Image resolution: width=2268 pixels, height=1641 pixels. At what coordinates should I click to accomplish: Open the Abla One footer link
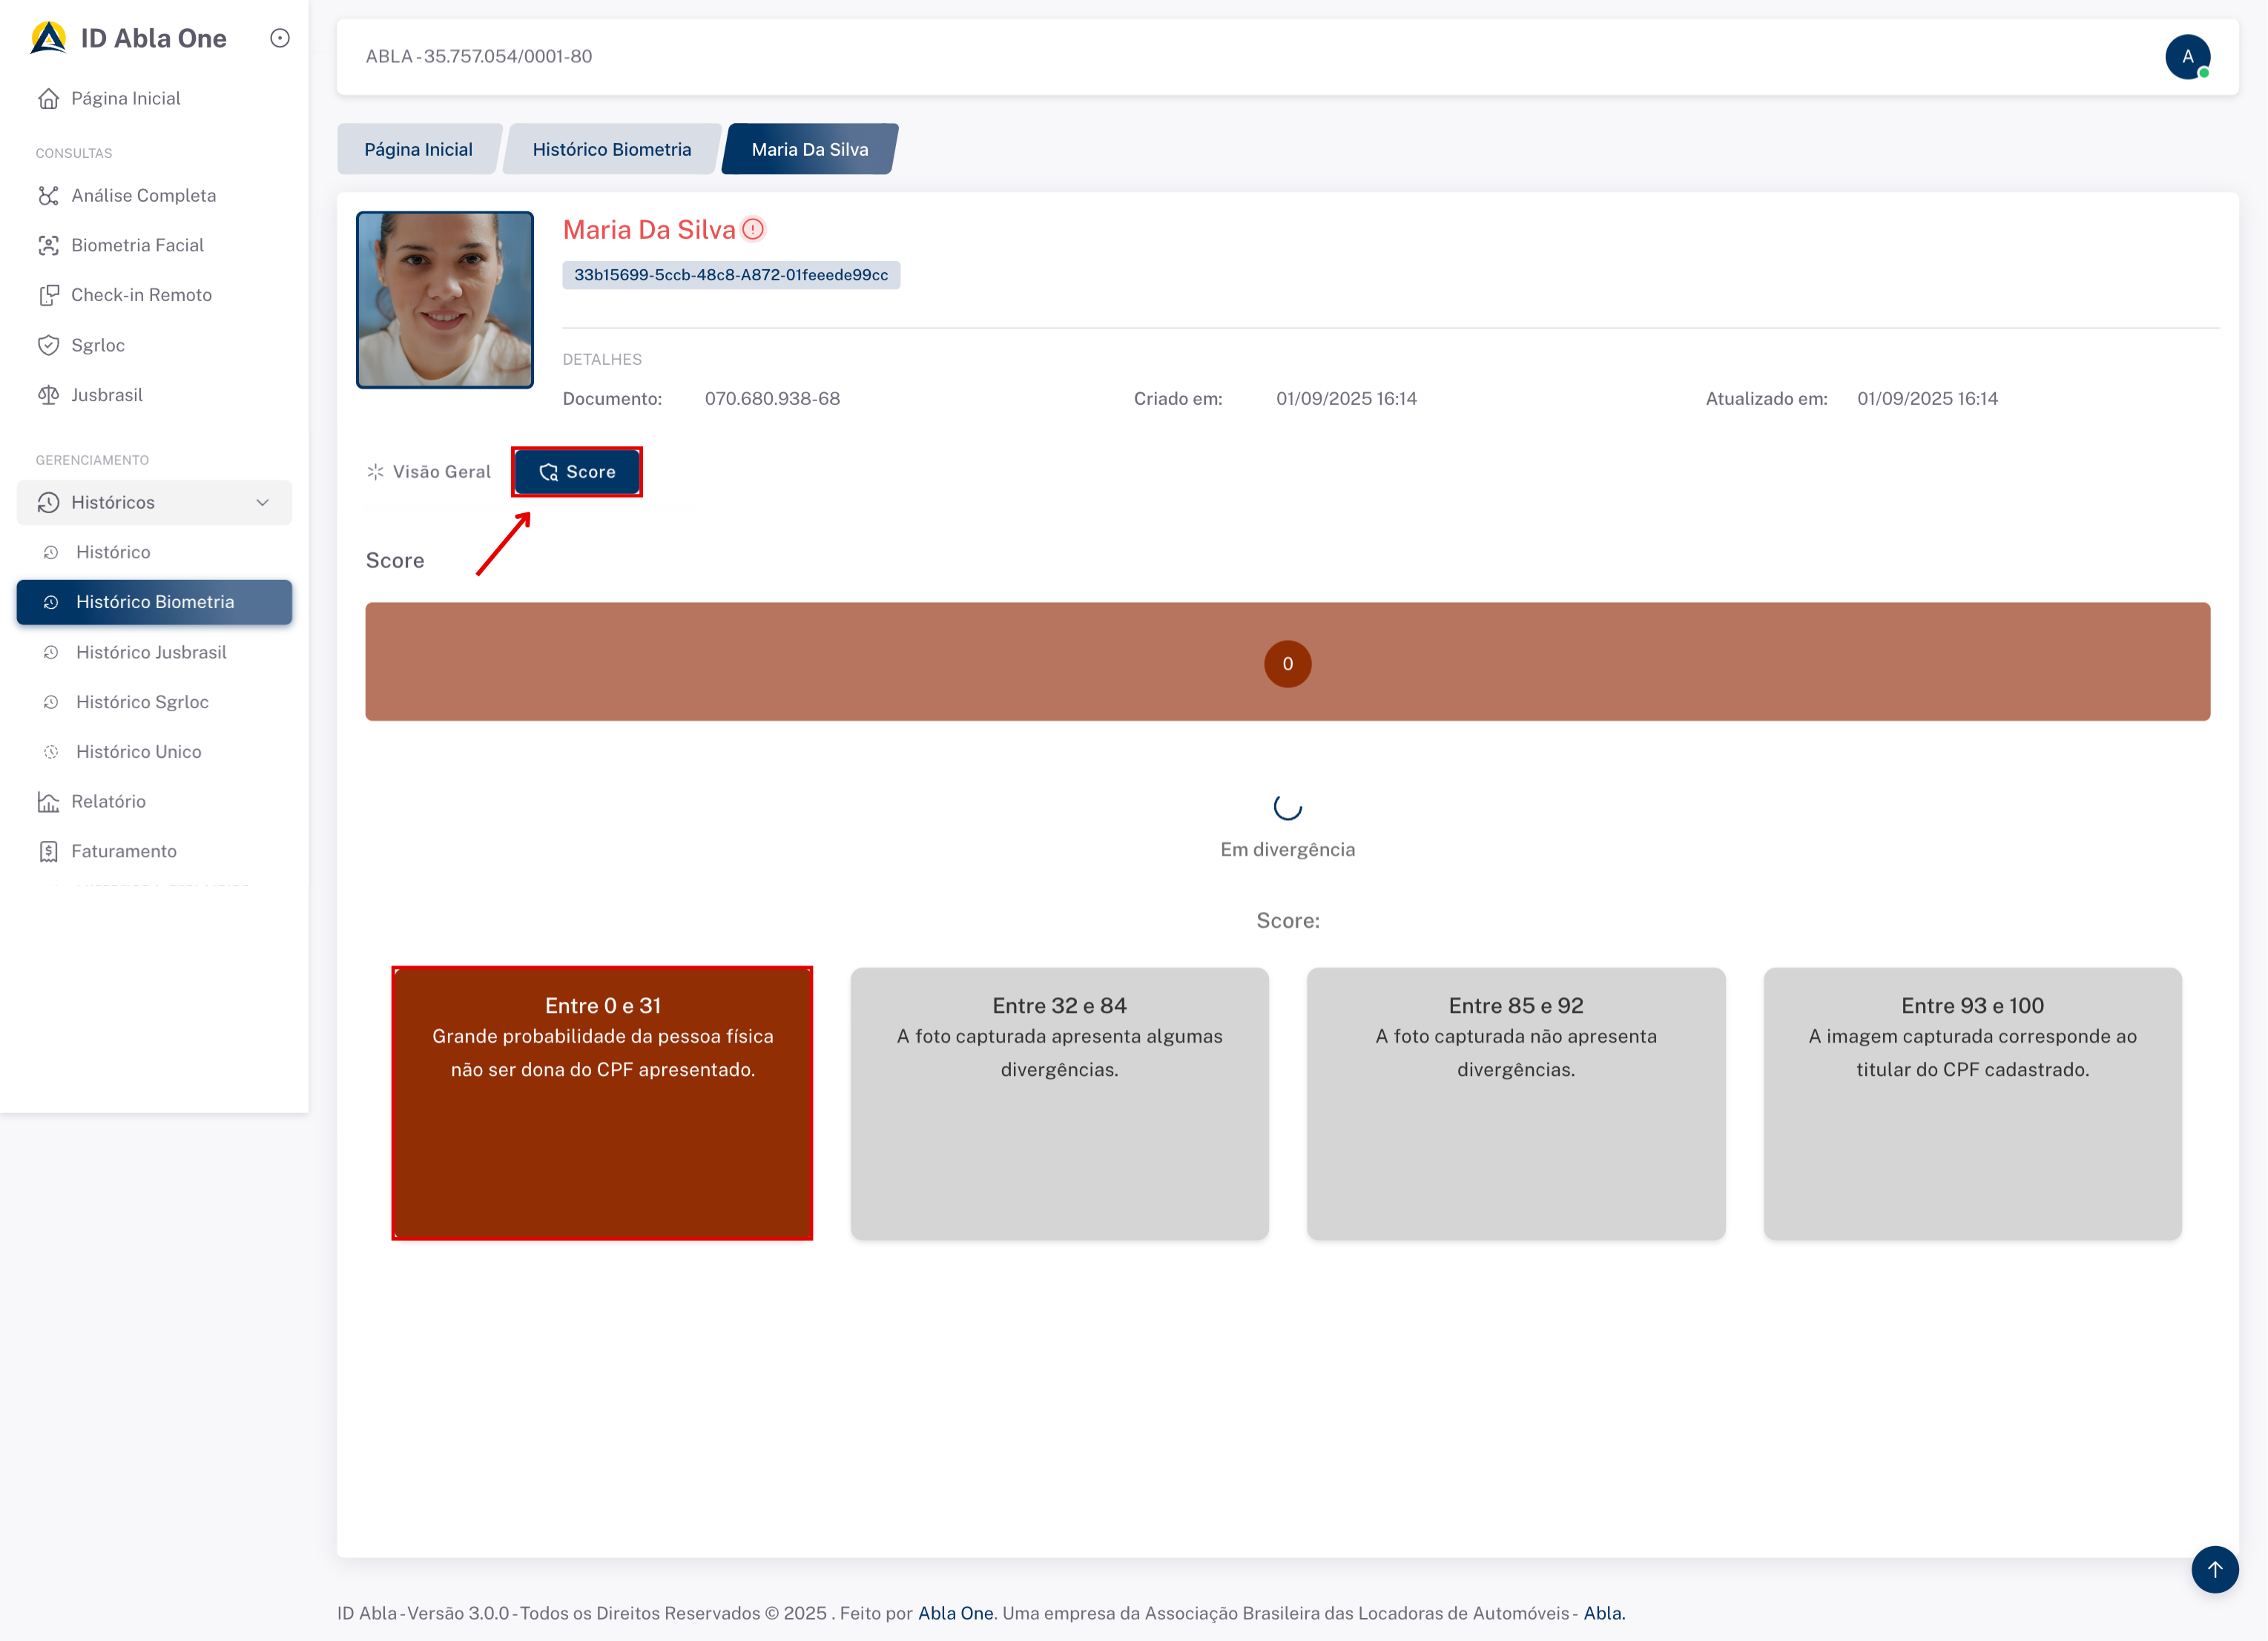pos(955,1613)
